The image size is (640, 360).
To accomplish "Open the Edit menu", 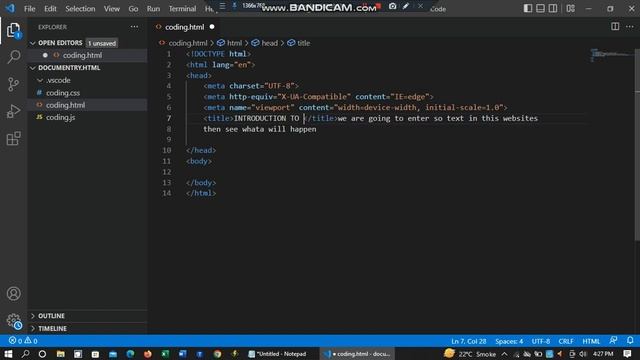I will tap(50, 9).
